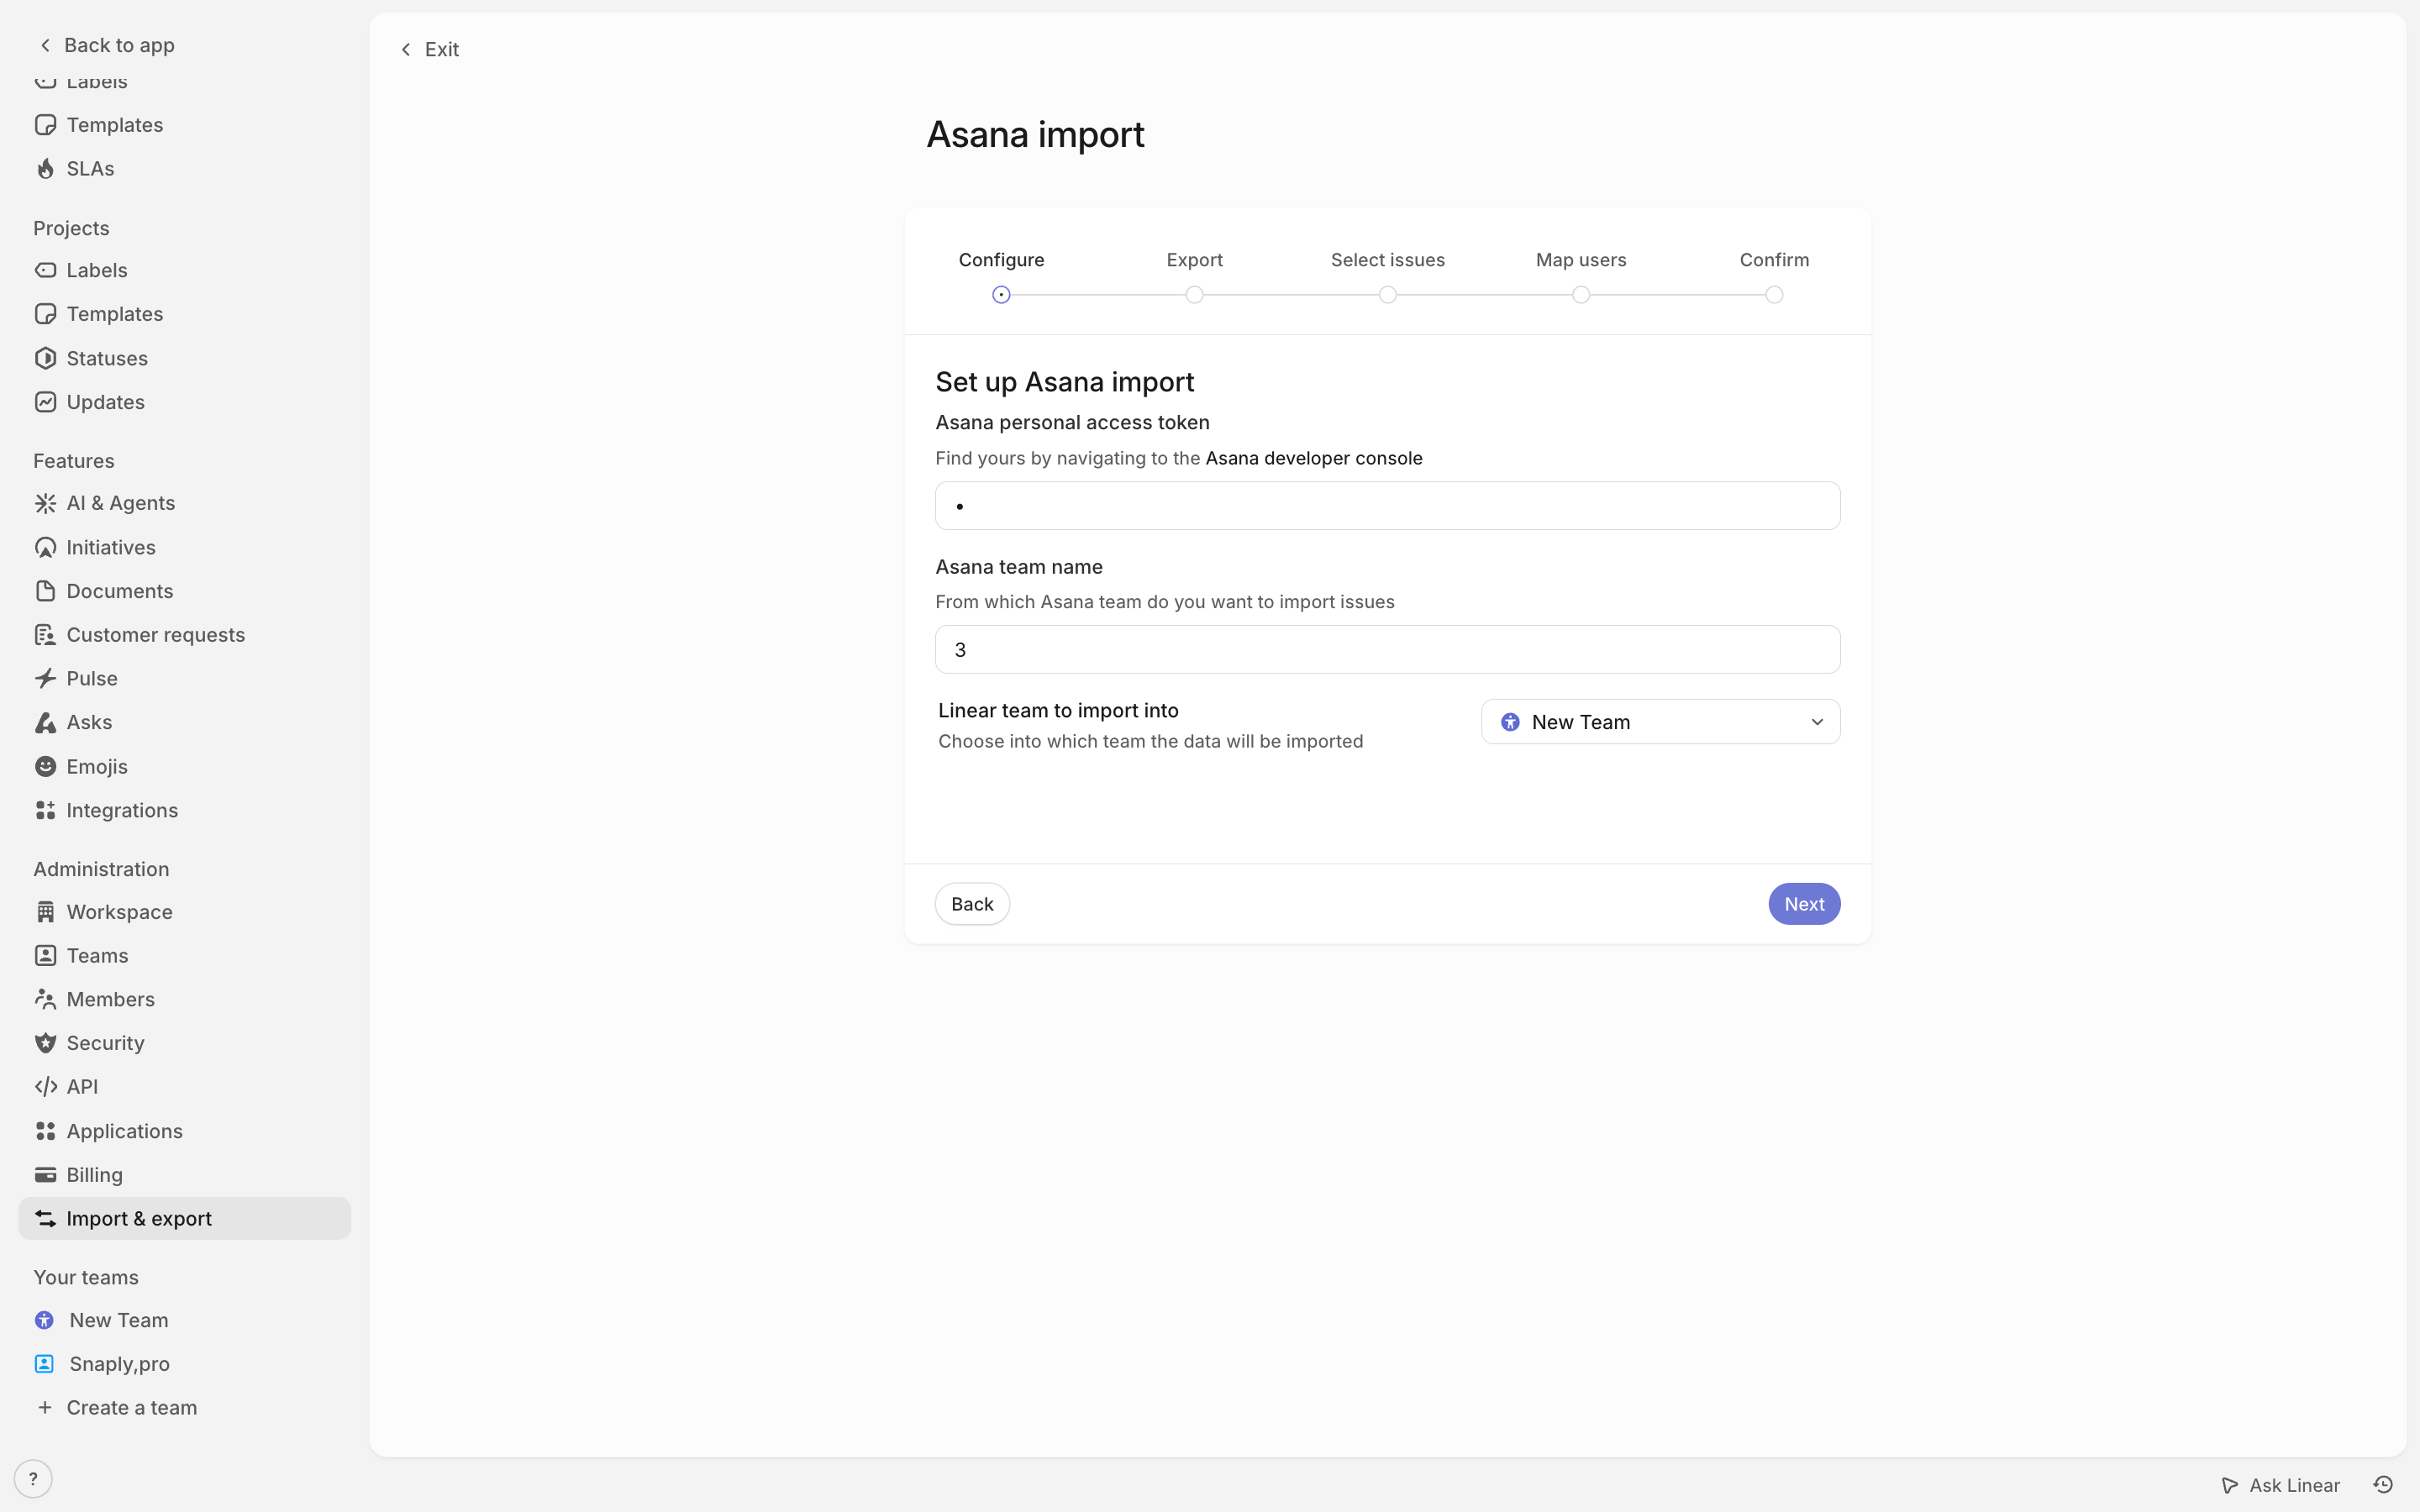2420x1512 pixels.
Task: Click the Security shield icon
Action: (x=45, y=1043)
